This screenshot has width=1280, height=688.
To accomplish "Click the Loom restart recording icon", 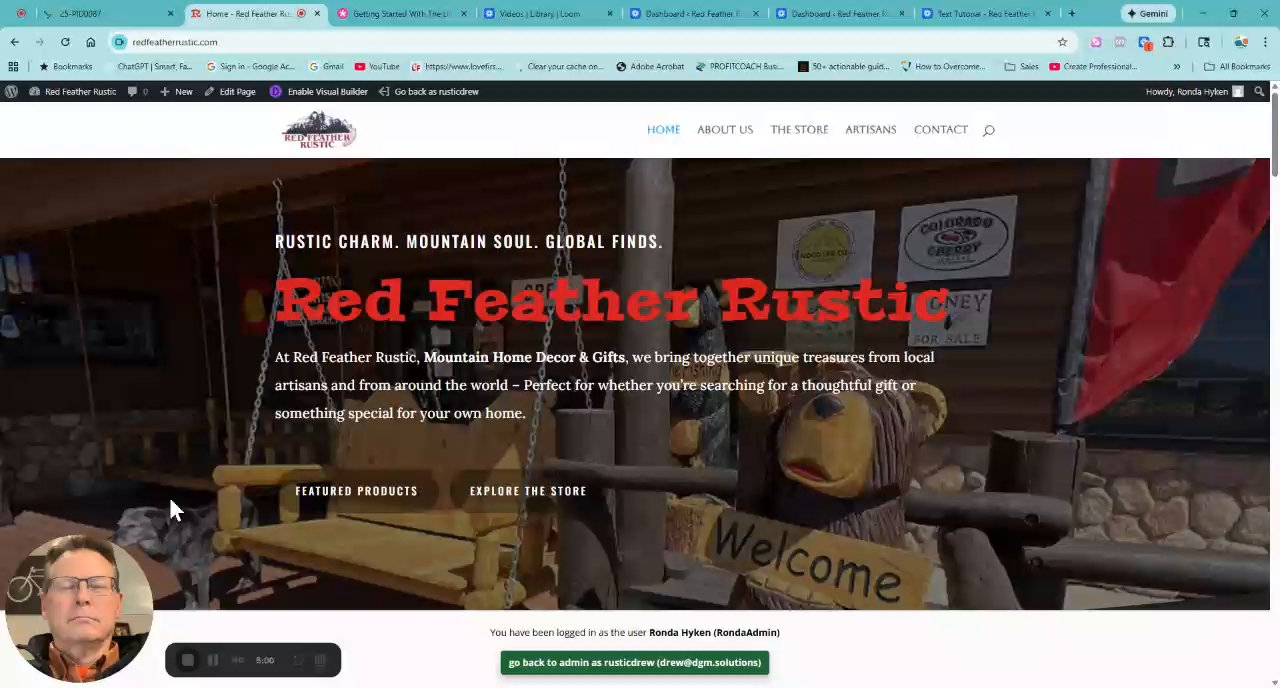I will (x=297, y=660).
